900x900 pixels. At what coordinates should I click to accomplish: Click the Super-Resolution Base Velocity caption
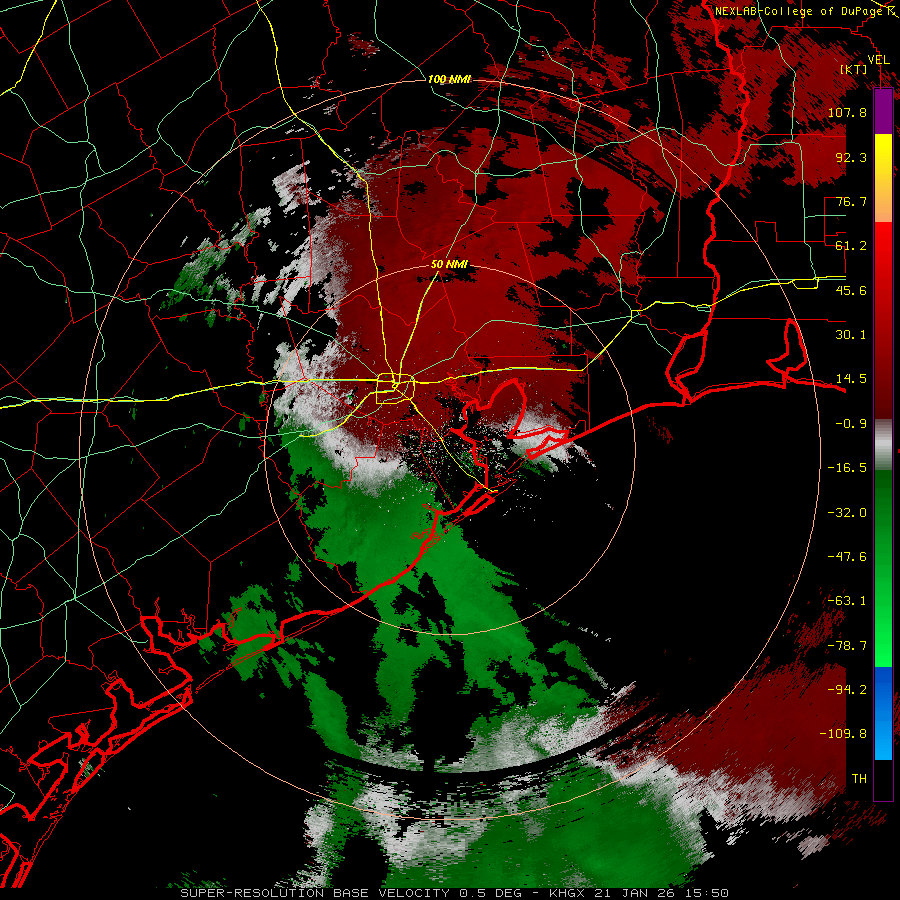point(455,893)
